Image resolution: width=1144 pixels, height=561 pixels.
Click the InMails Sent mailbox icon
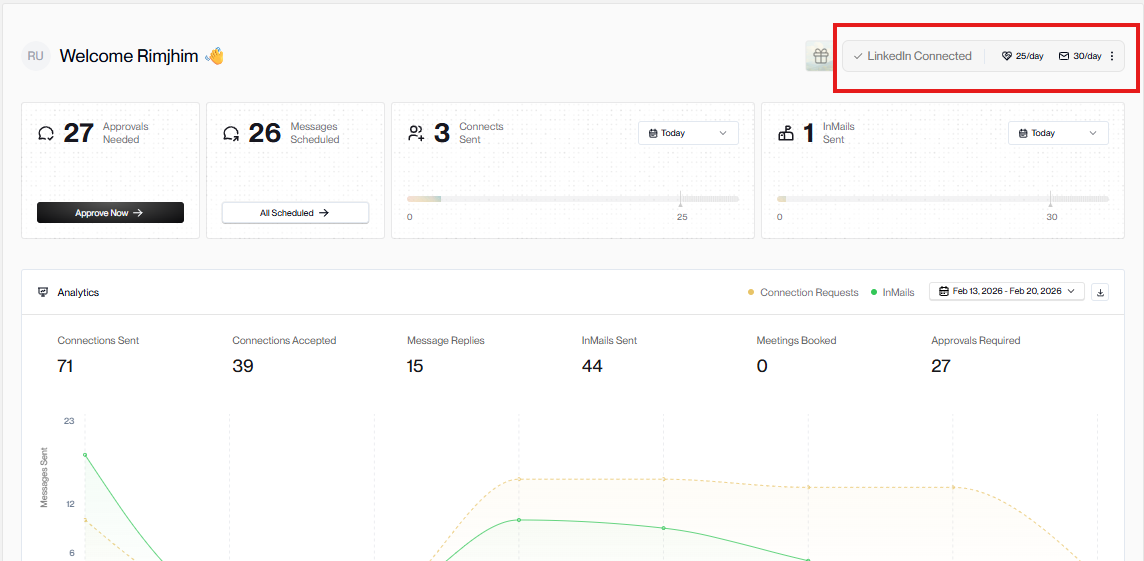786,133
